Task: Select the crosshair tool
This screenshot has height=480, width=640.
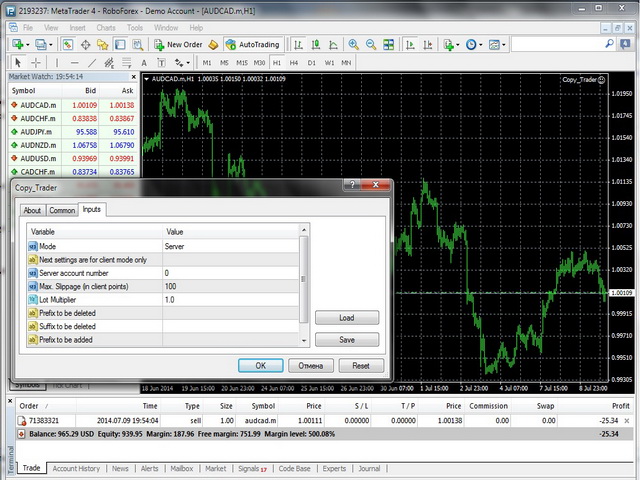Action: point(36,62)
